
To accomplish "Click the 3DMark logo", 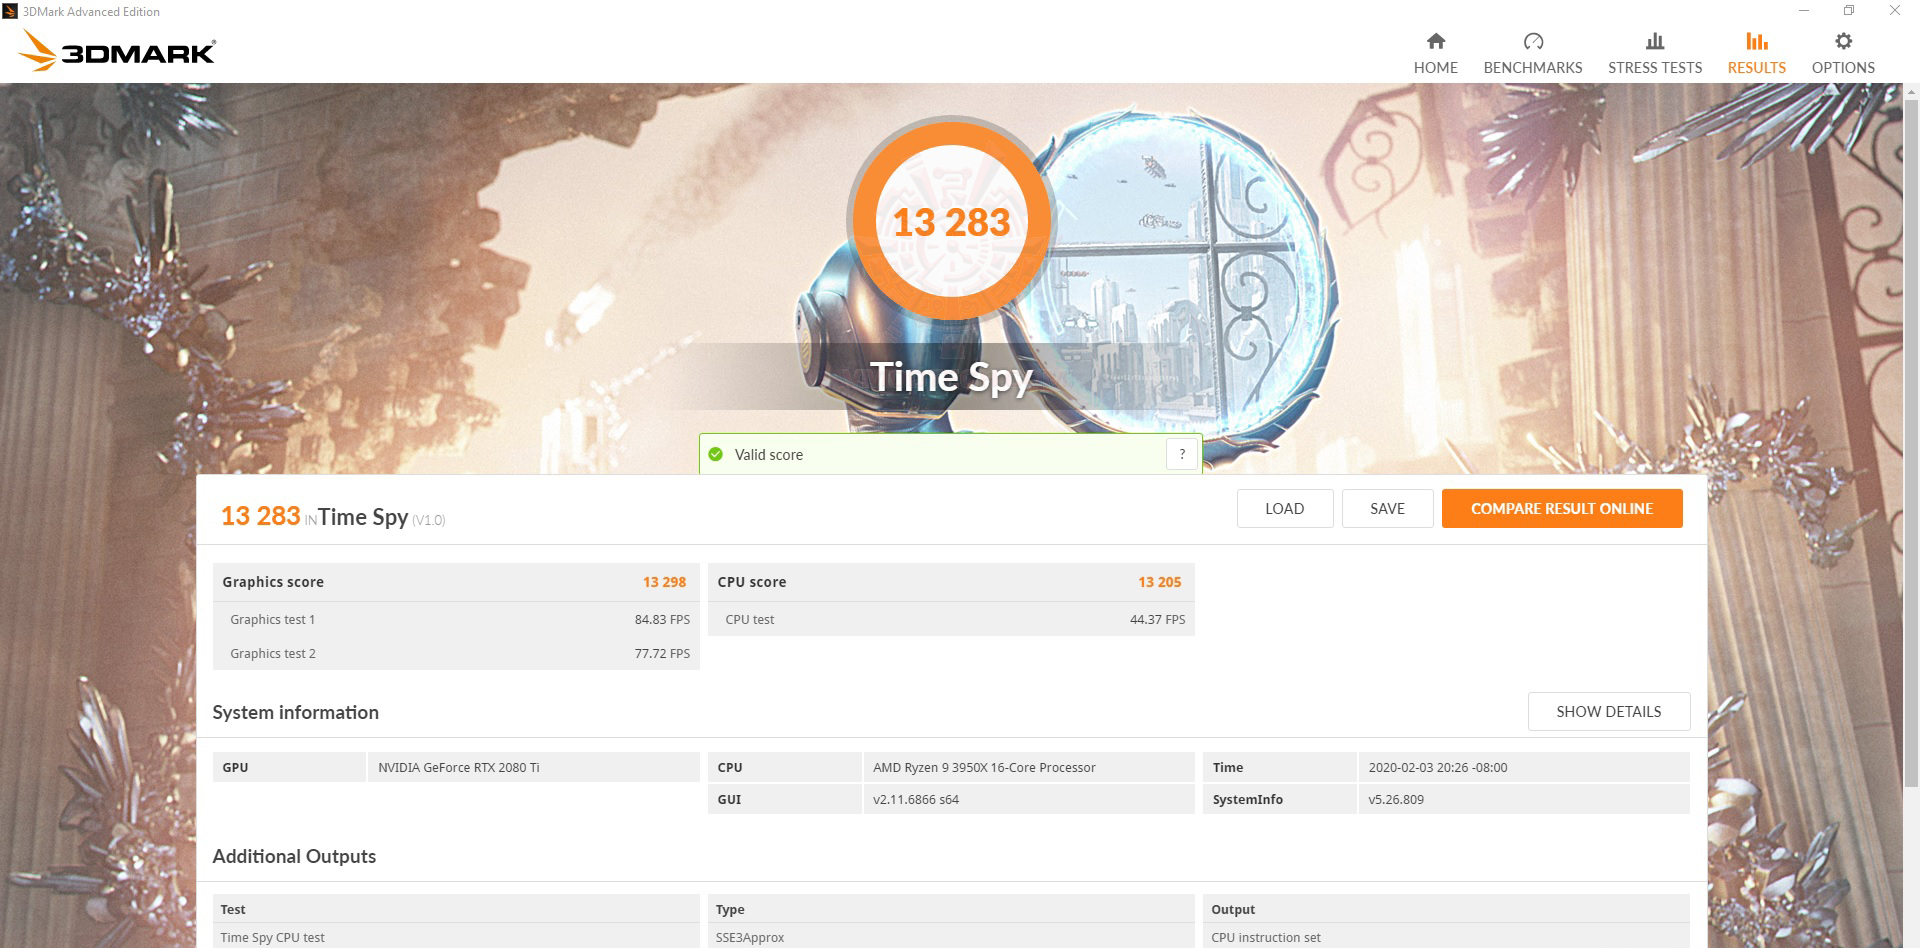I will click(118, 51).
